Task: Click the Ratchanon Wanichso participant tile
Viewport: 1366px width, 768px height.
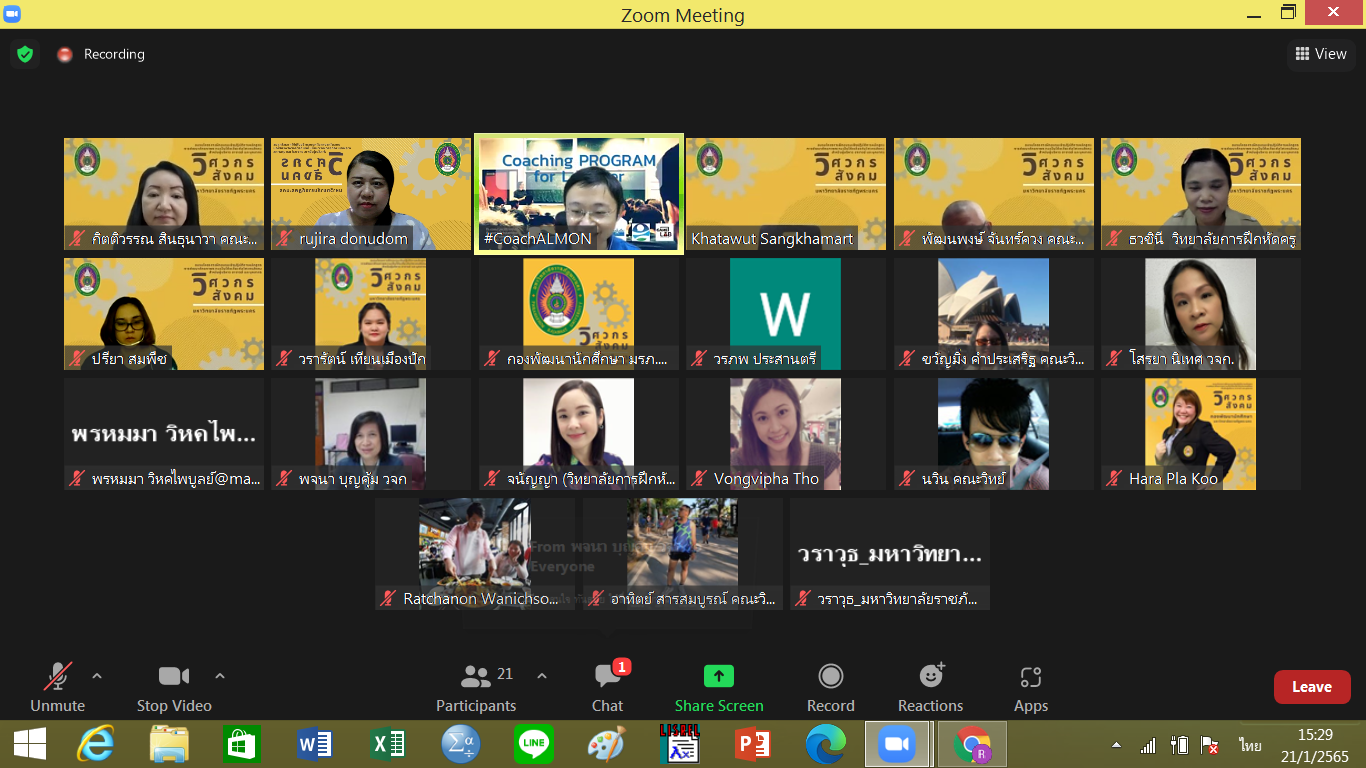Action: (x=475, y=554)
